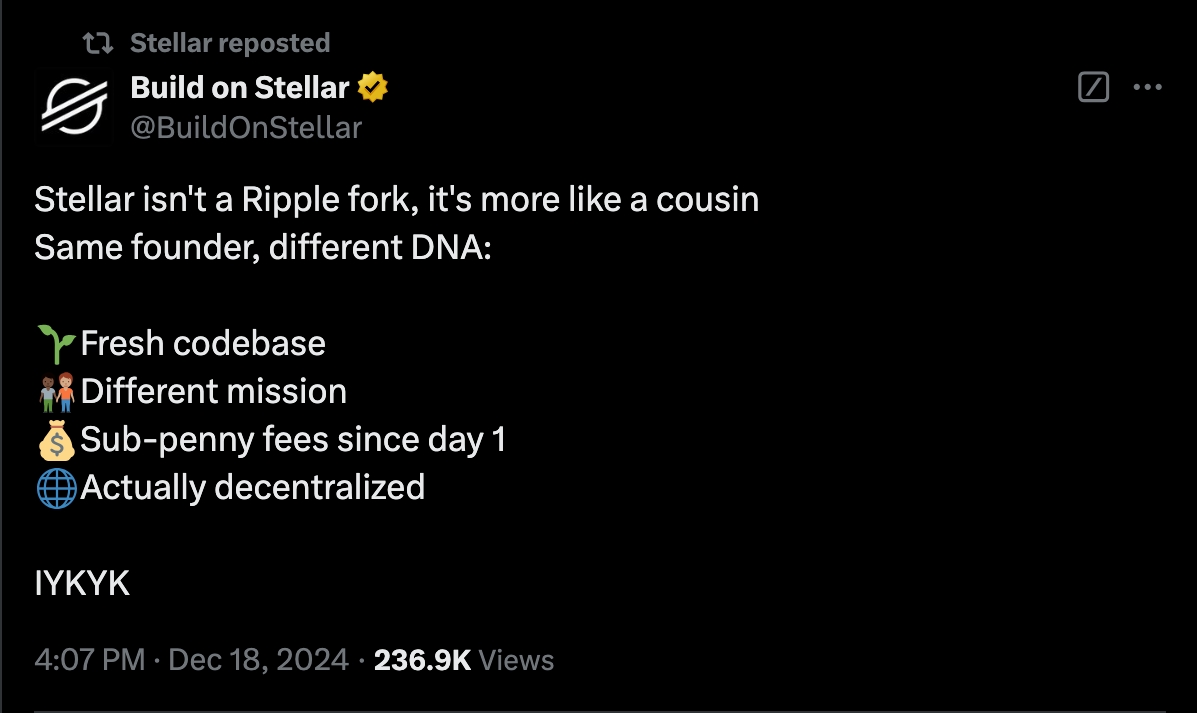Open the @BuildOnStellar handle

246,127
